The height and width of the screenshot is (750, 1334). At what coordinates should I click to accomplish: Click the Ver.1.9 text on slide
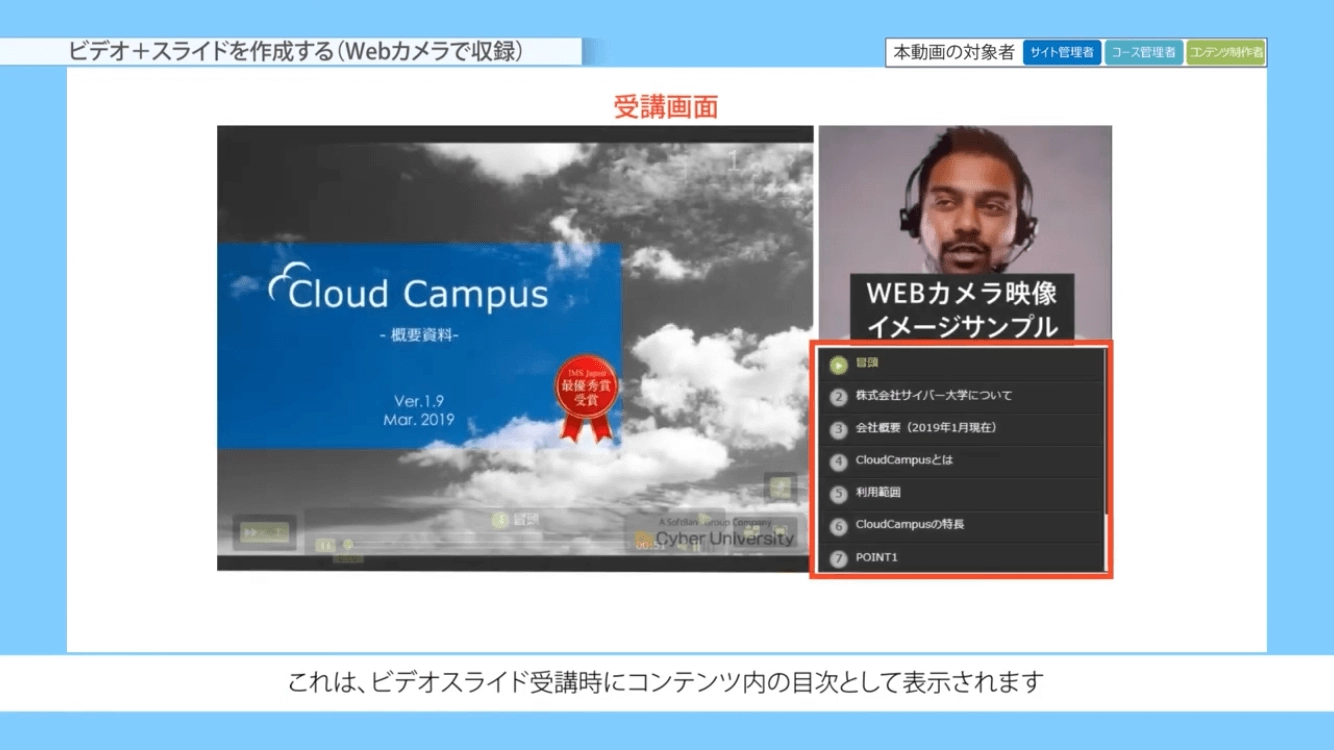click(418, 401)
